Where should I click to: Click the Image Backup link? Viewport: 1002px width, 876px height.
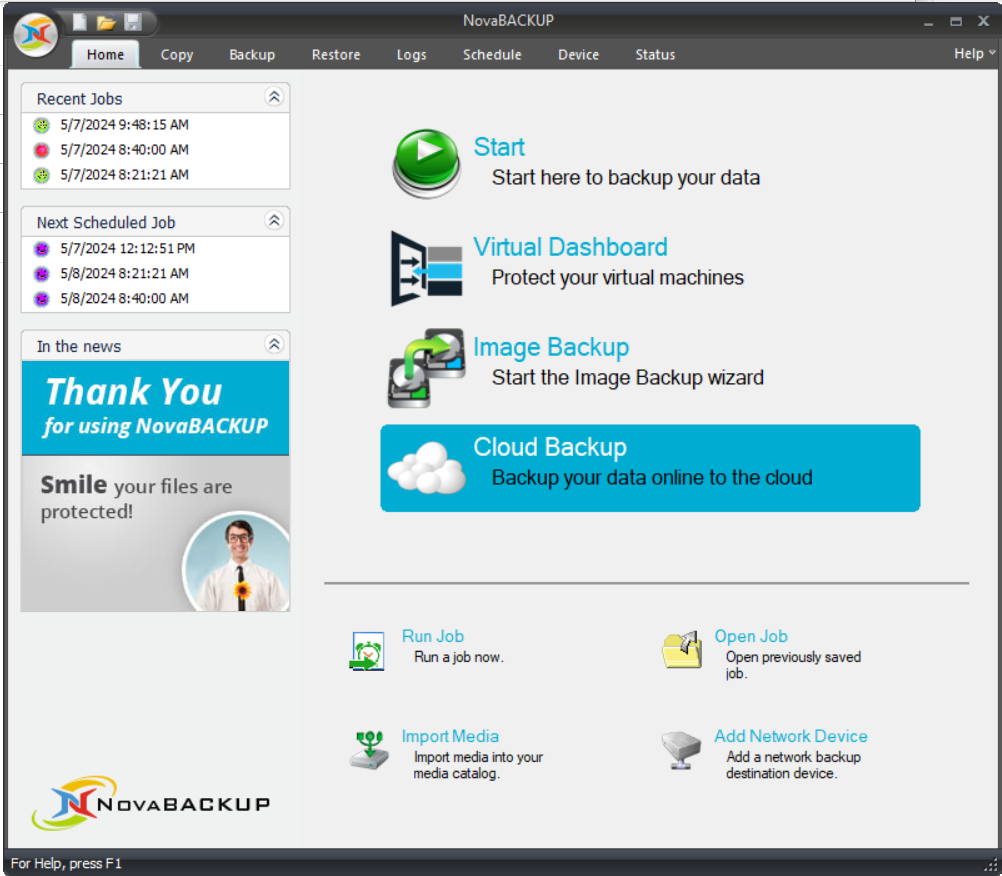(551, 347)
